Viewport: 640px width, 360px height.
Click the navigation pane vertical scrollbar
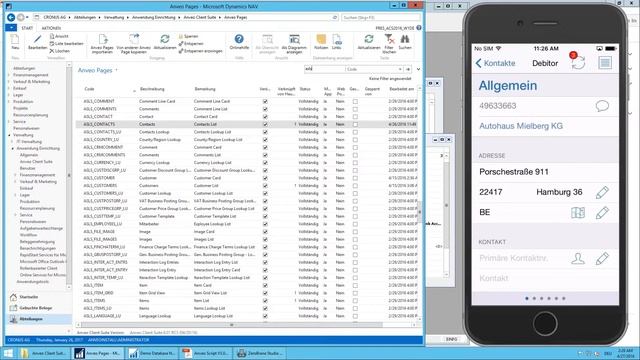pos(69,176)
